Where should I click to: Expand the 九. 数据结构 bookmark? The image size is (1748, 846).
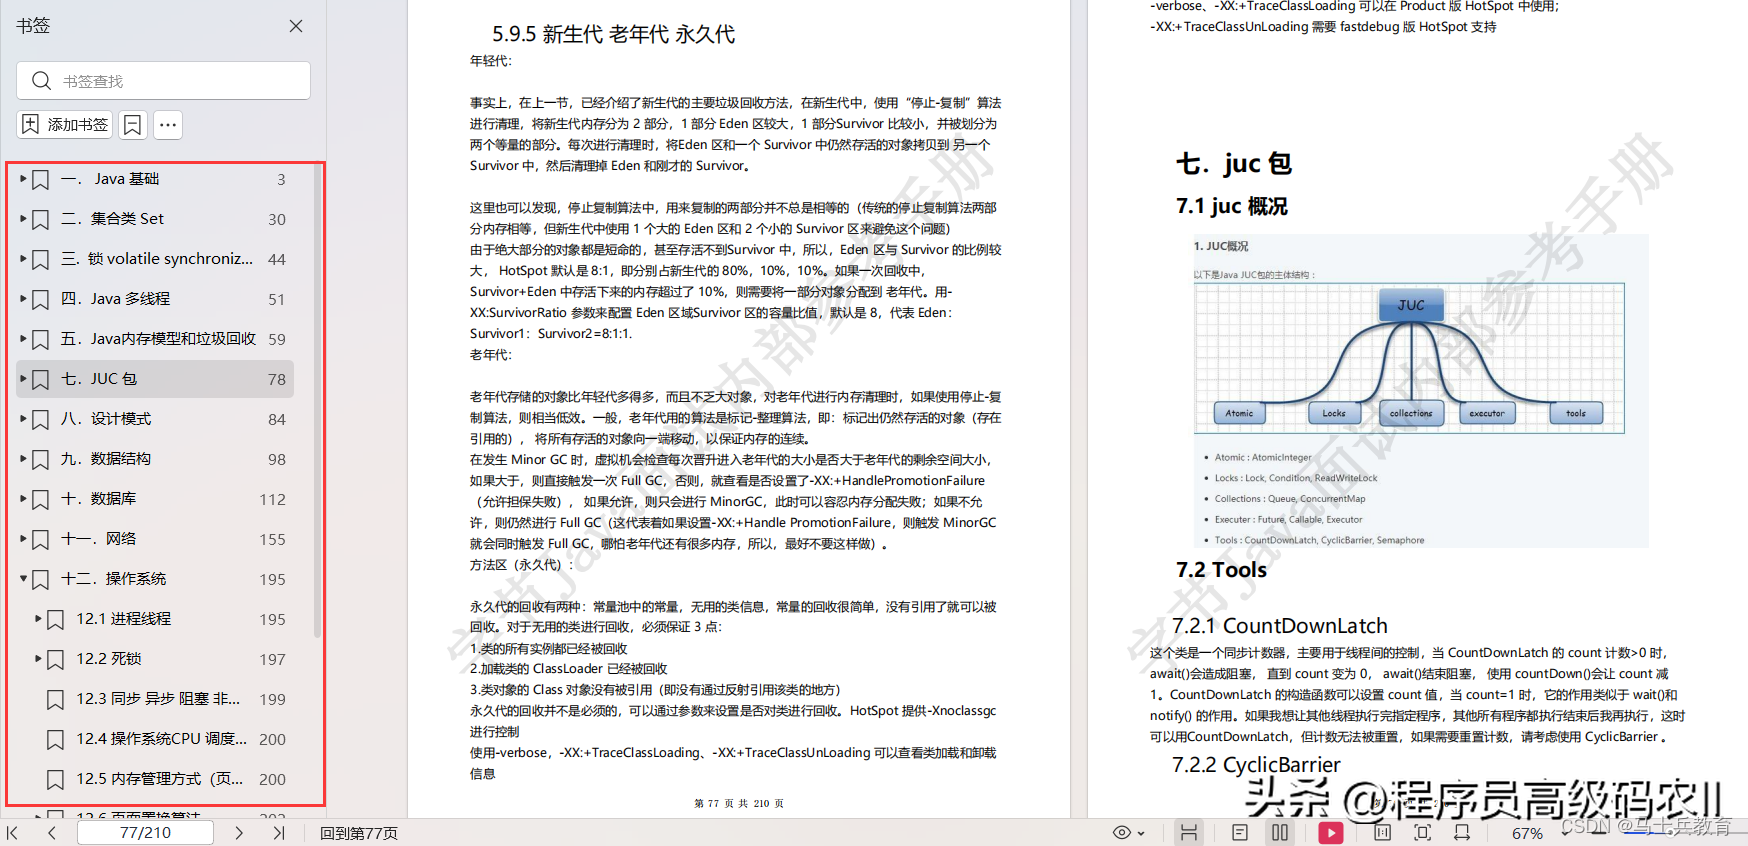(x=23, y=459)
